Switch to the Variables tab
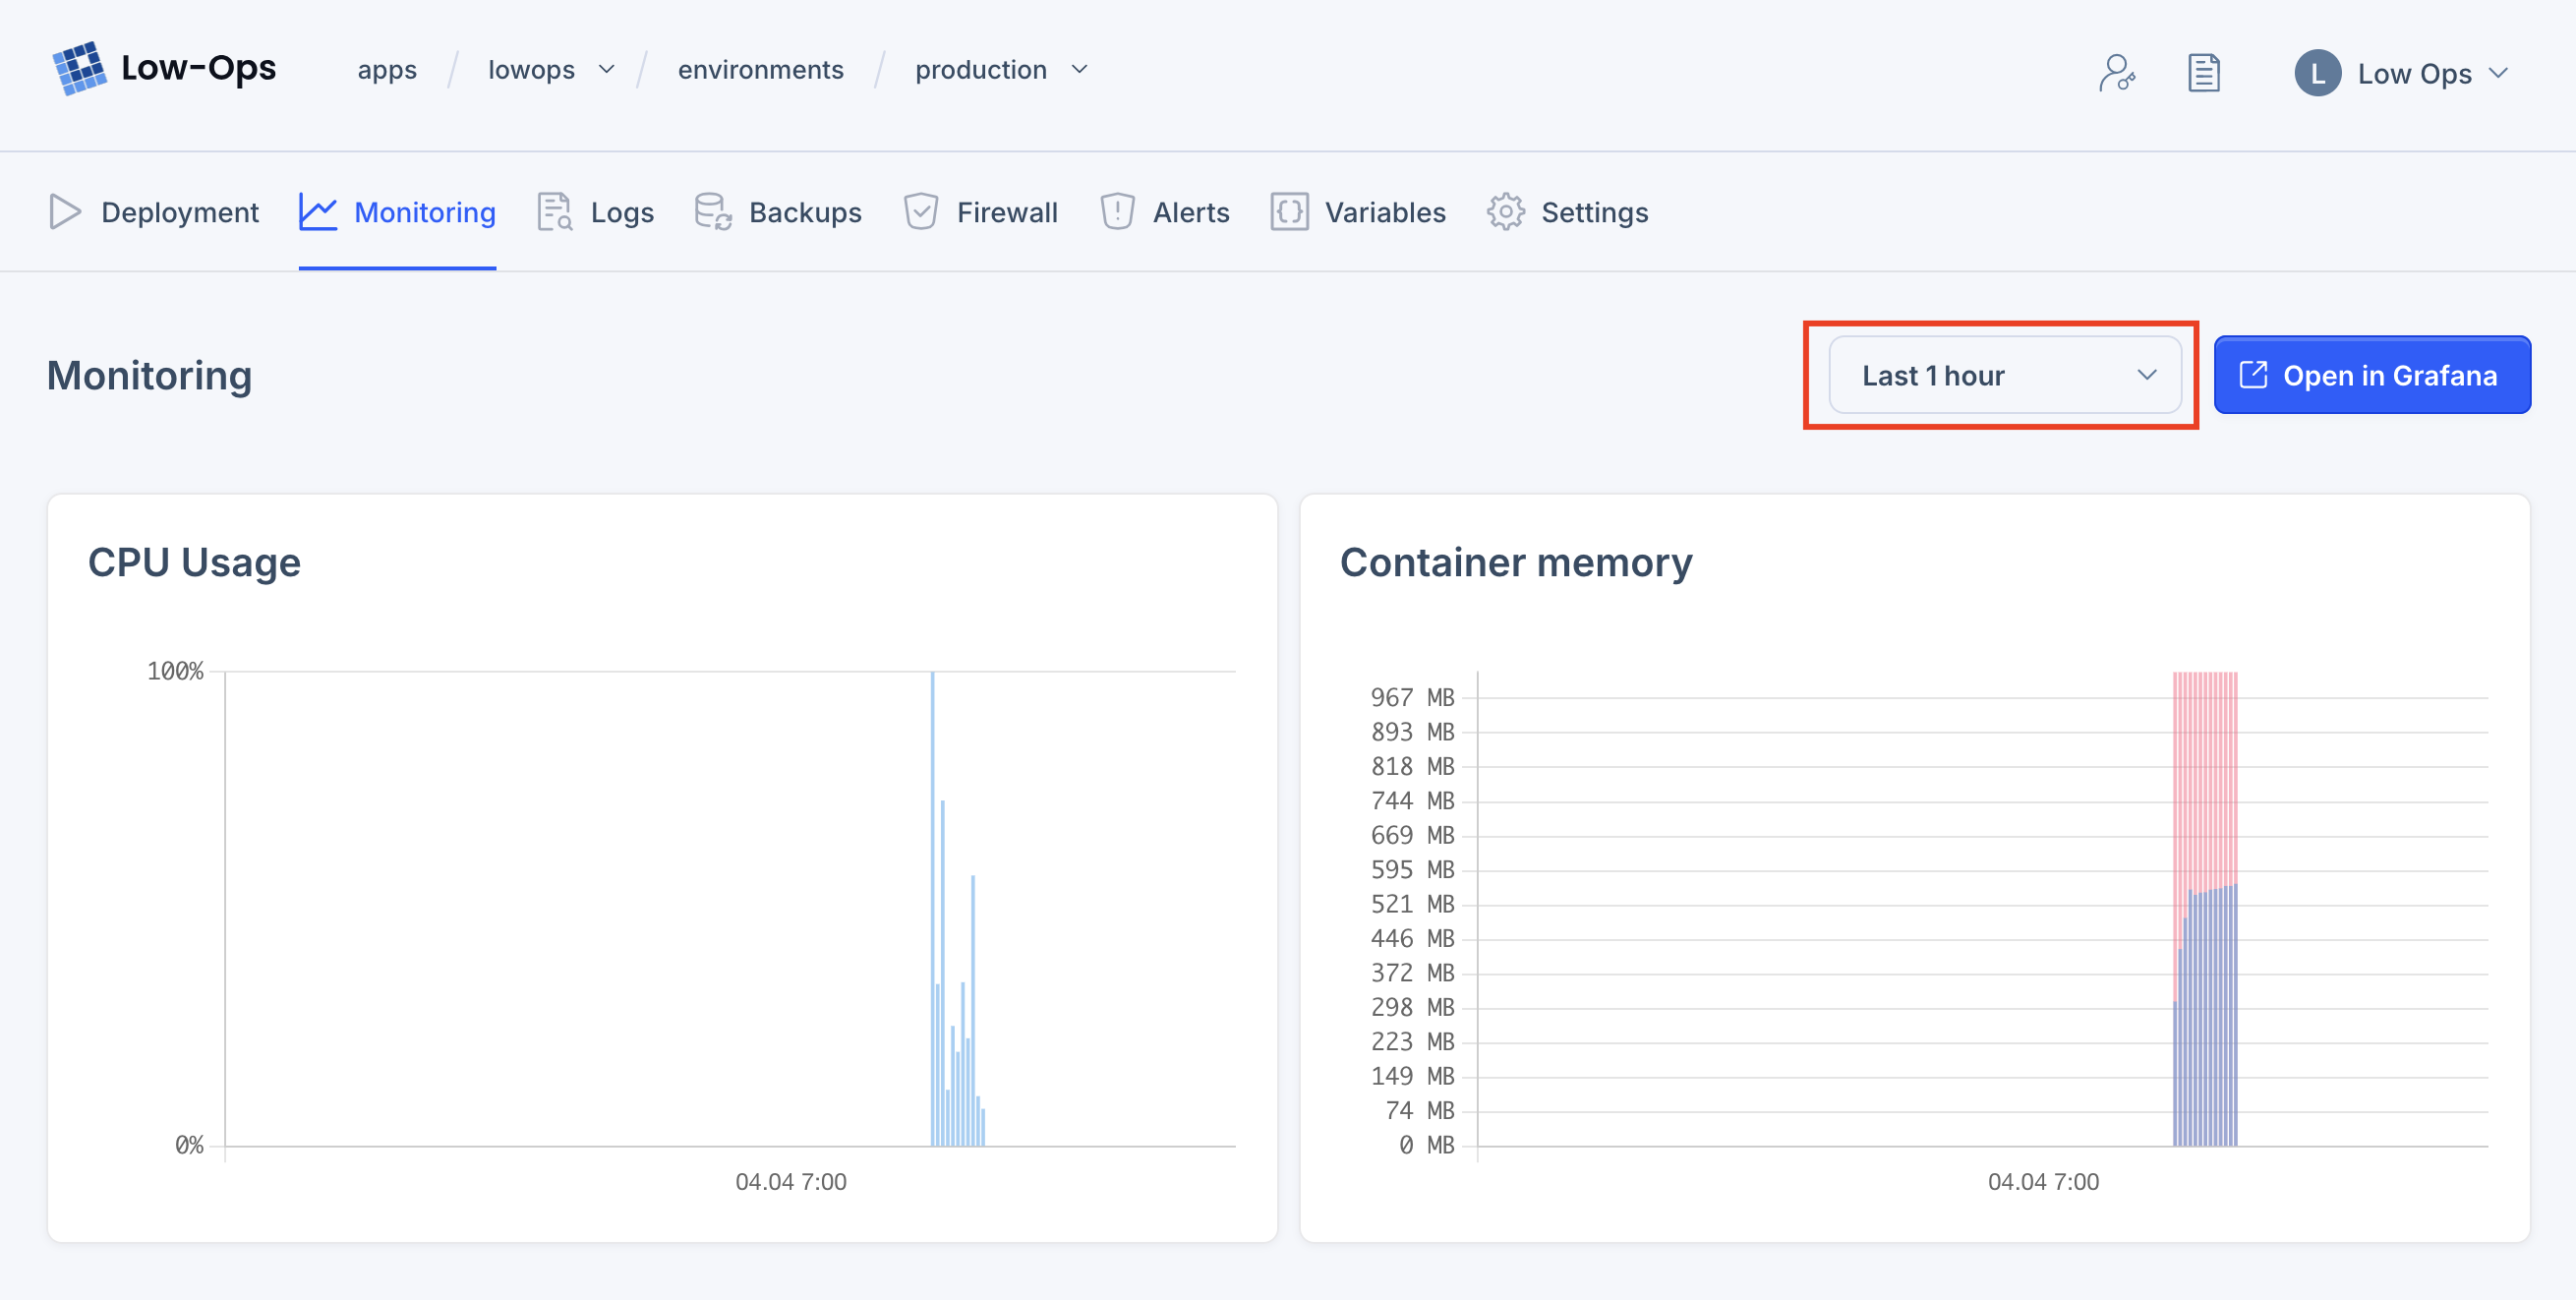2576x1300 pixels. click(x=1358, y=212)
